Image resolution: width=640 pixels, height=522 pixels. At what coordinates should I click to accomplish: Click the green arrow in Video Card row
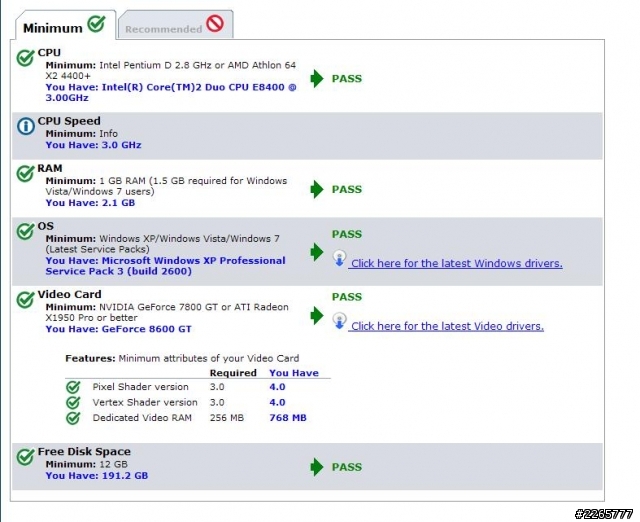click(317, 315)
